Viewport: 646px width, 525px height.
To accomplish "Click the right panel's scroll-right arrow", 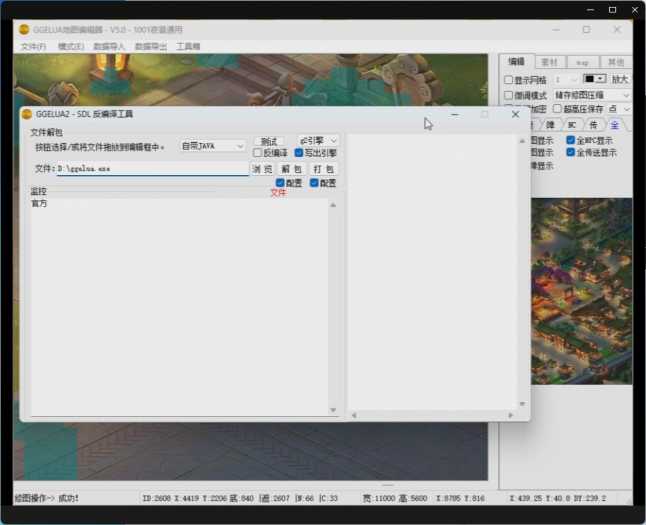I will pos(512,416).
